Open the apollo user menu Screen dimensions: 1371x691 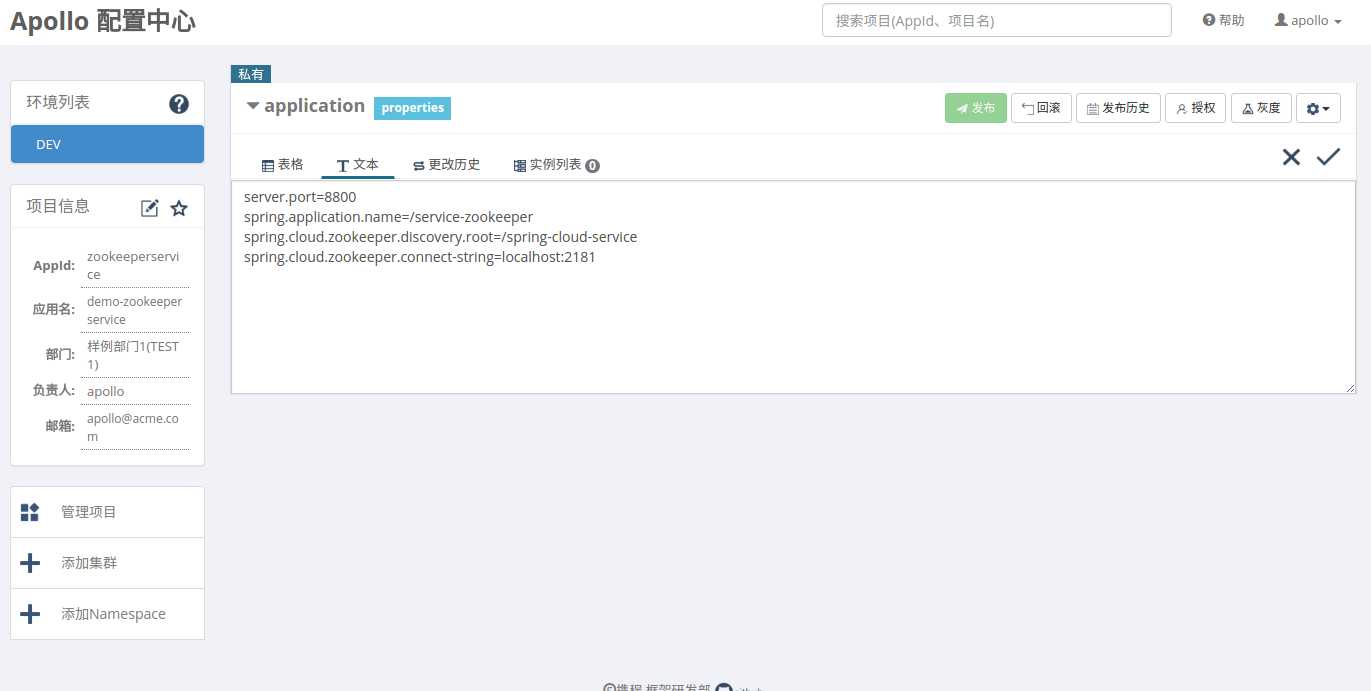click(x=1308, y=20)
